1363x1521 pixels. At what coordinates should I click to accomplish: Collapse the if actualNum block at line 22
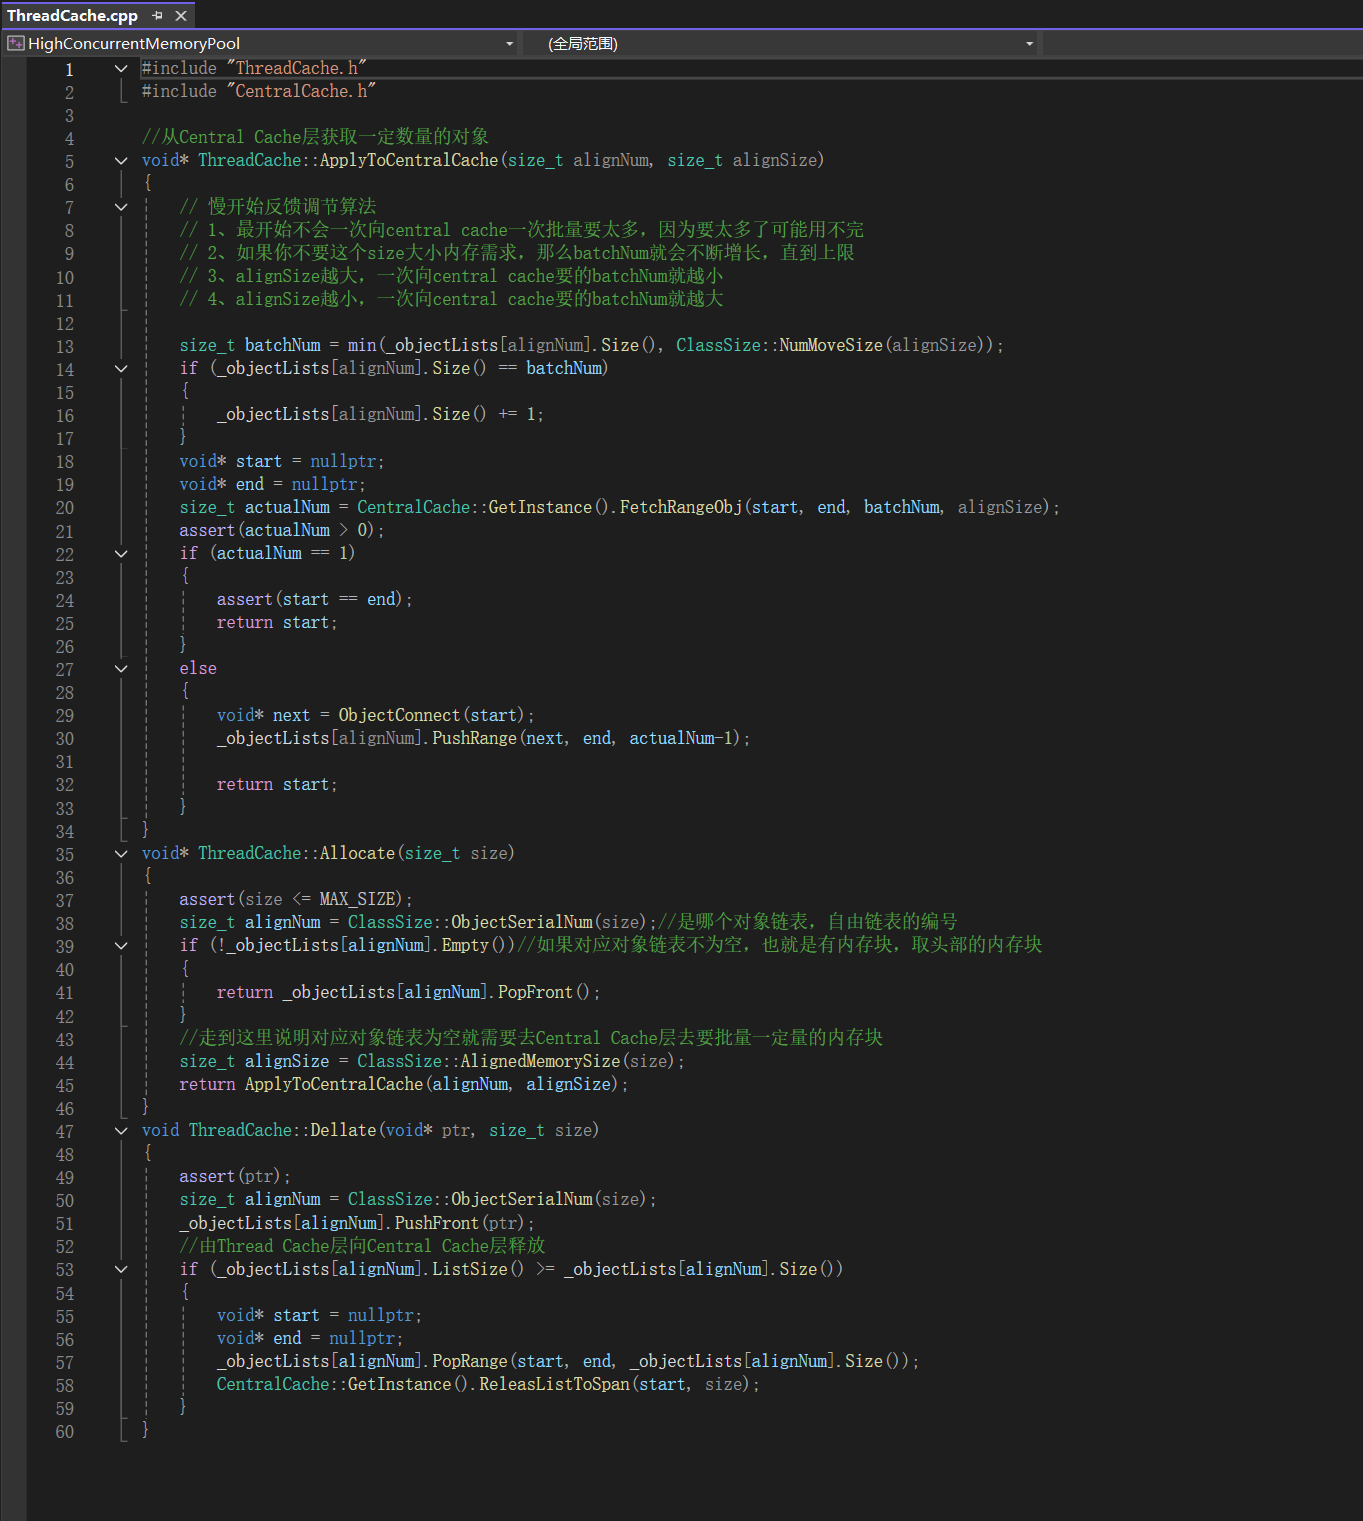pos(121,554)
